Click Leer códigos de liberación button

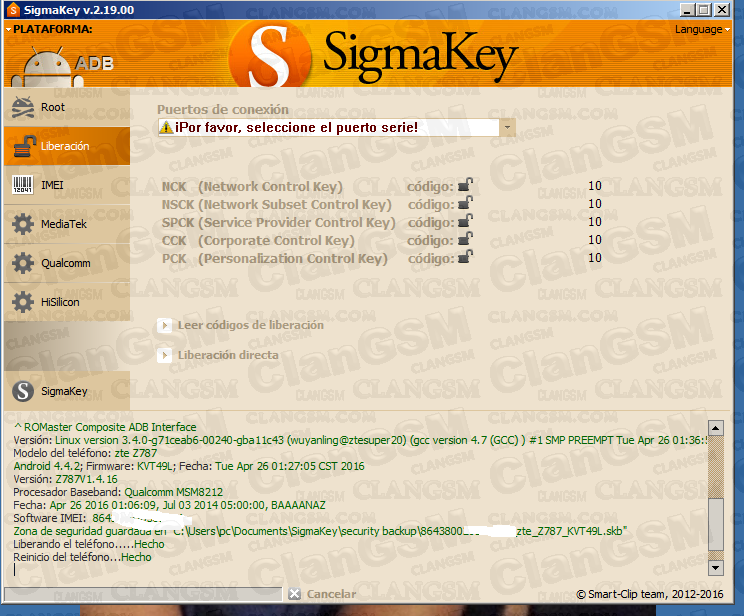click(241, 326)
